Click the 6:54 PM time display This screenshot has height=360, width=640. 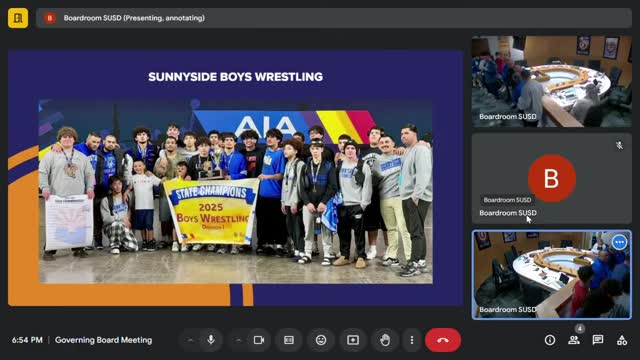[27, 340]
